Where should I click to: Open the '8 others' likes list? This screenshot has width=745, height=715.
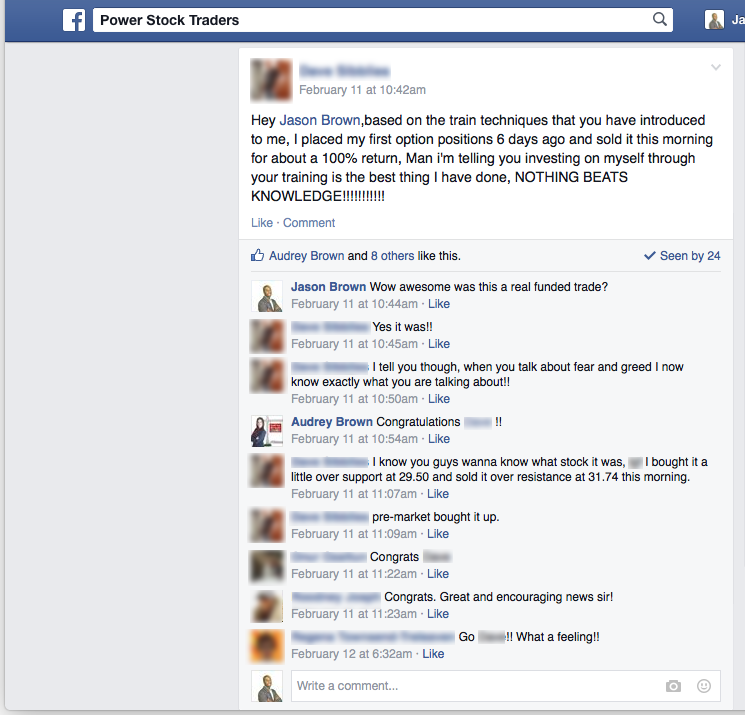(392, 256)
